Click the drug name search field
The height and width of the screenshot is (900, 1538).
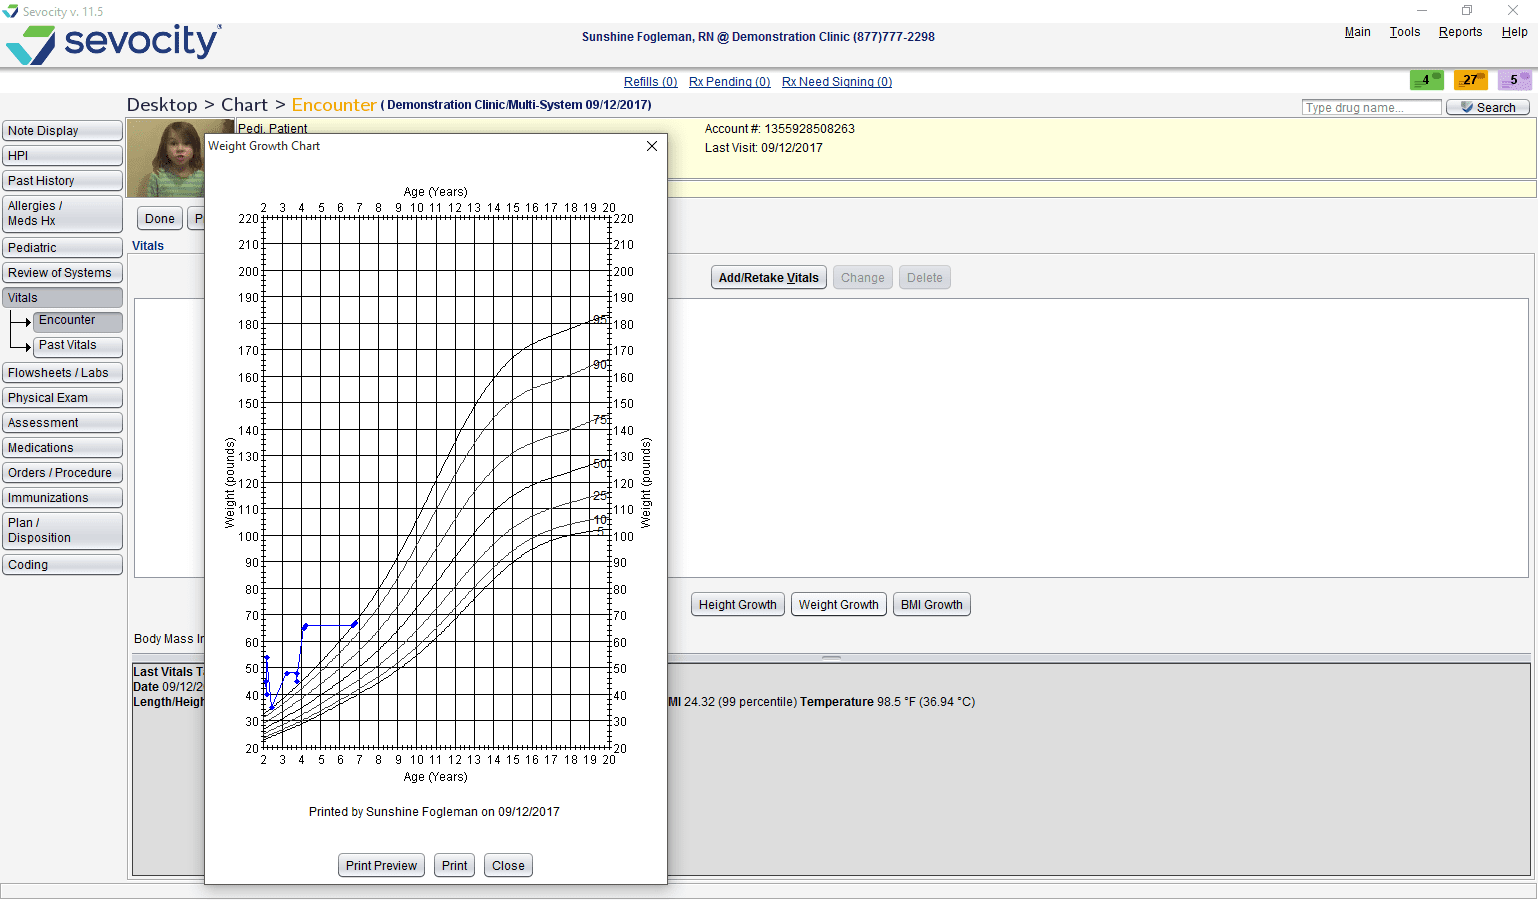[1370, 108]
